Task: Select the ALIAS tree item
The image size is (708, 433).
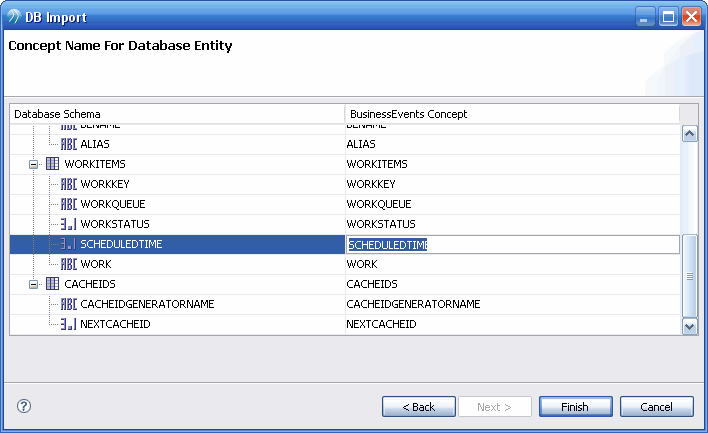Action: 94,144
